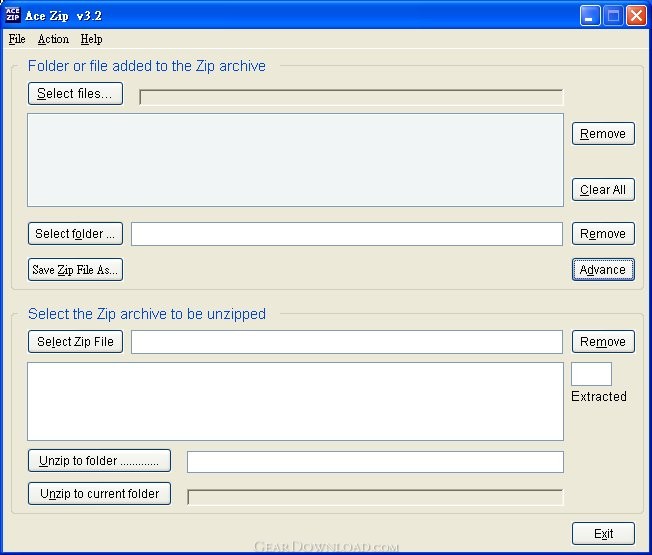Open the File menu

click(x=17, y=39)
